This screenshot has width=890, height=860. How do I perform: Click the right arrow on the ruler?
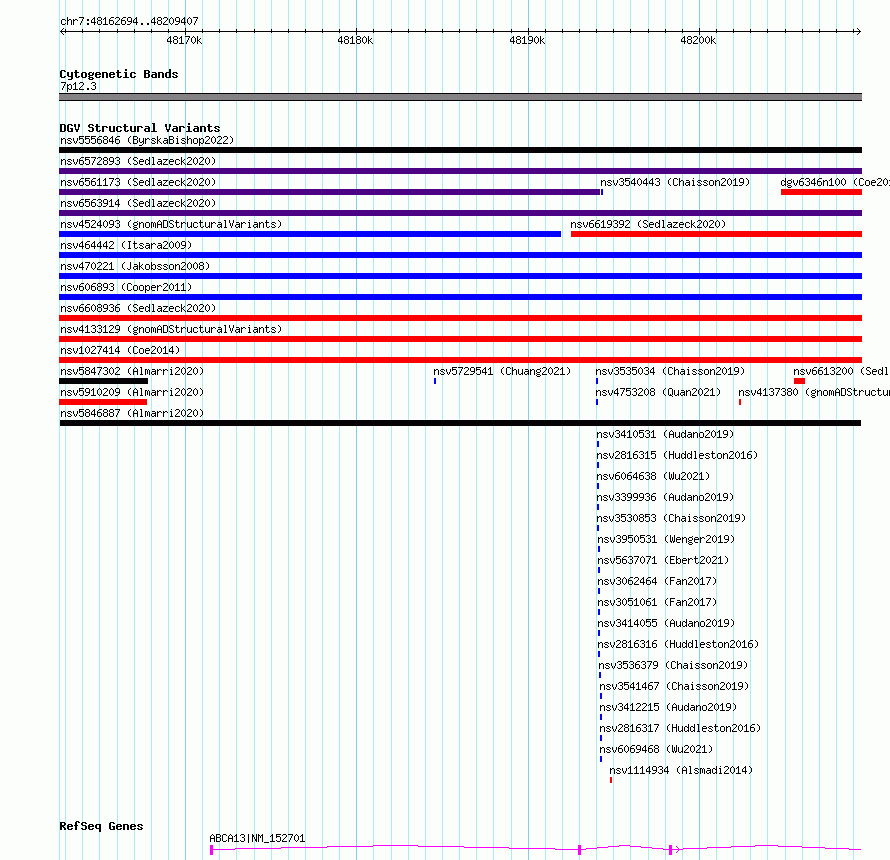pos(858,32)
